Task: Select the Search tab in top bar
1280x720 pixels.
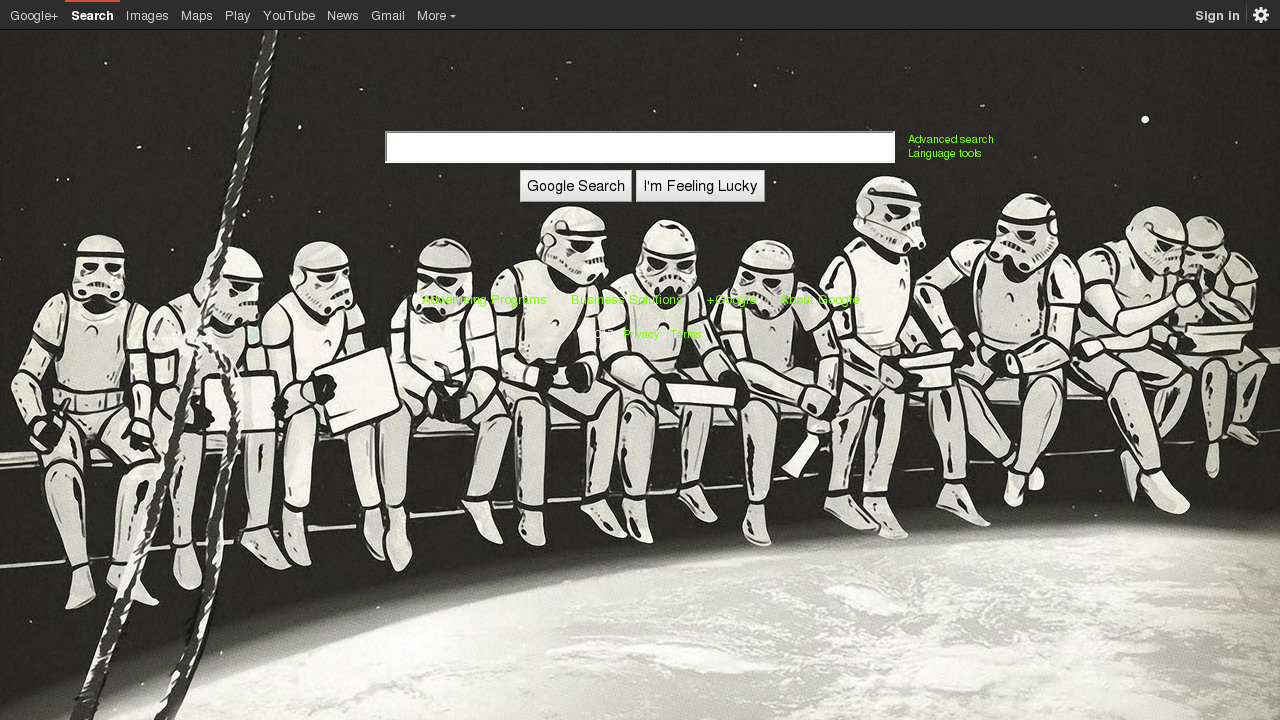Action: coord(92,15)
